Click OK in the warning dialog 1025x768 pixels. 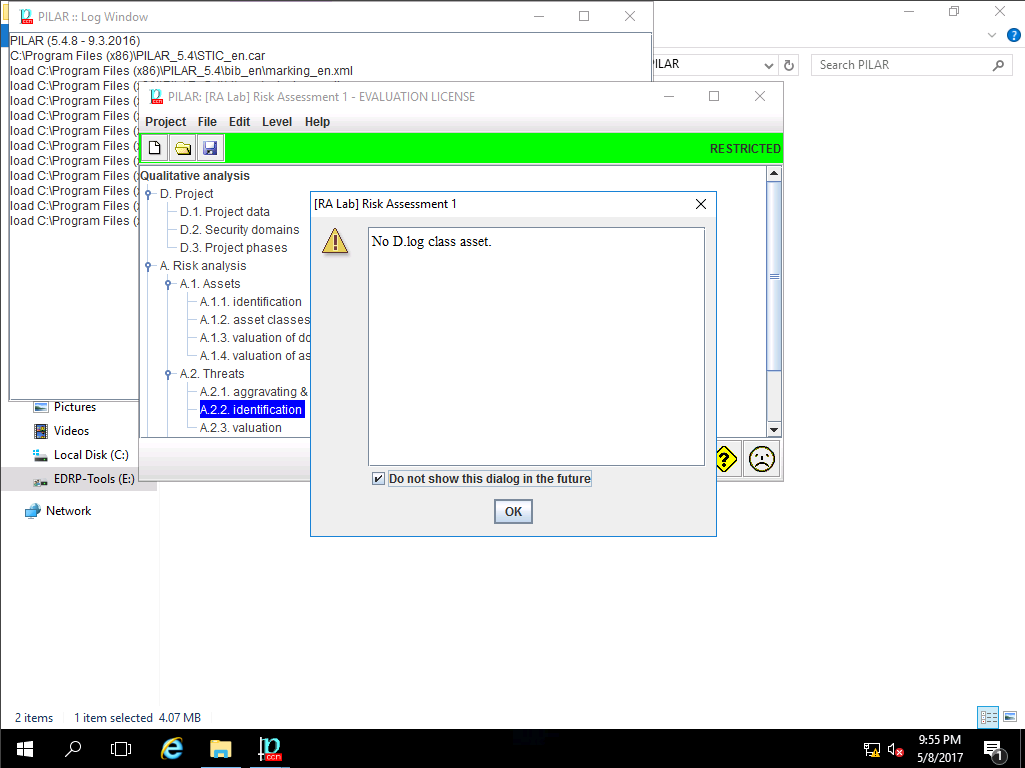pos(513,512)
